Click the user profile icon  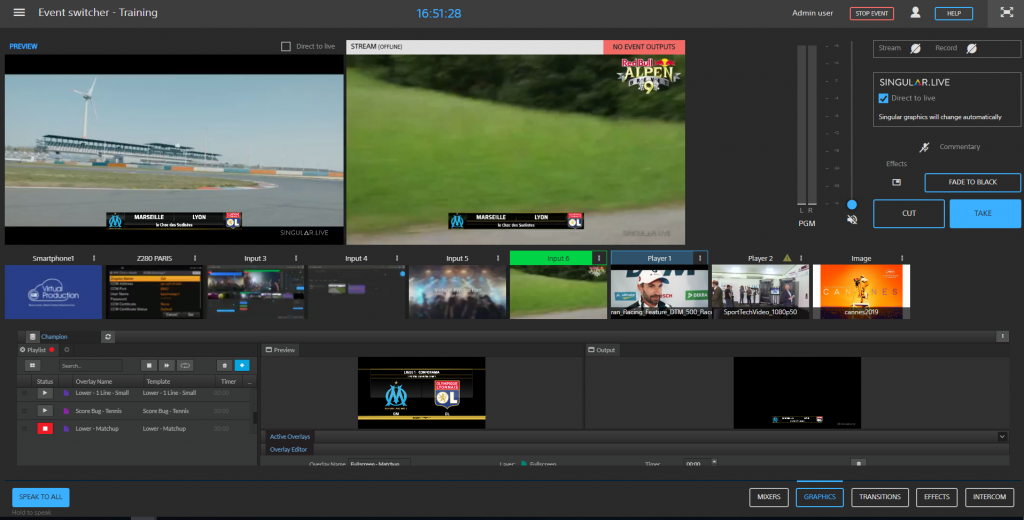pyautogui.click(x=915, y=13)
